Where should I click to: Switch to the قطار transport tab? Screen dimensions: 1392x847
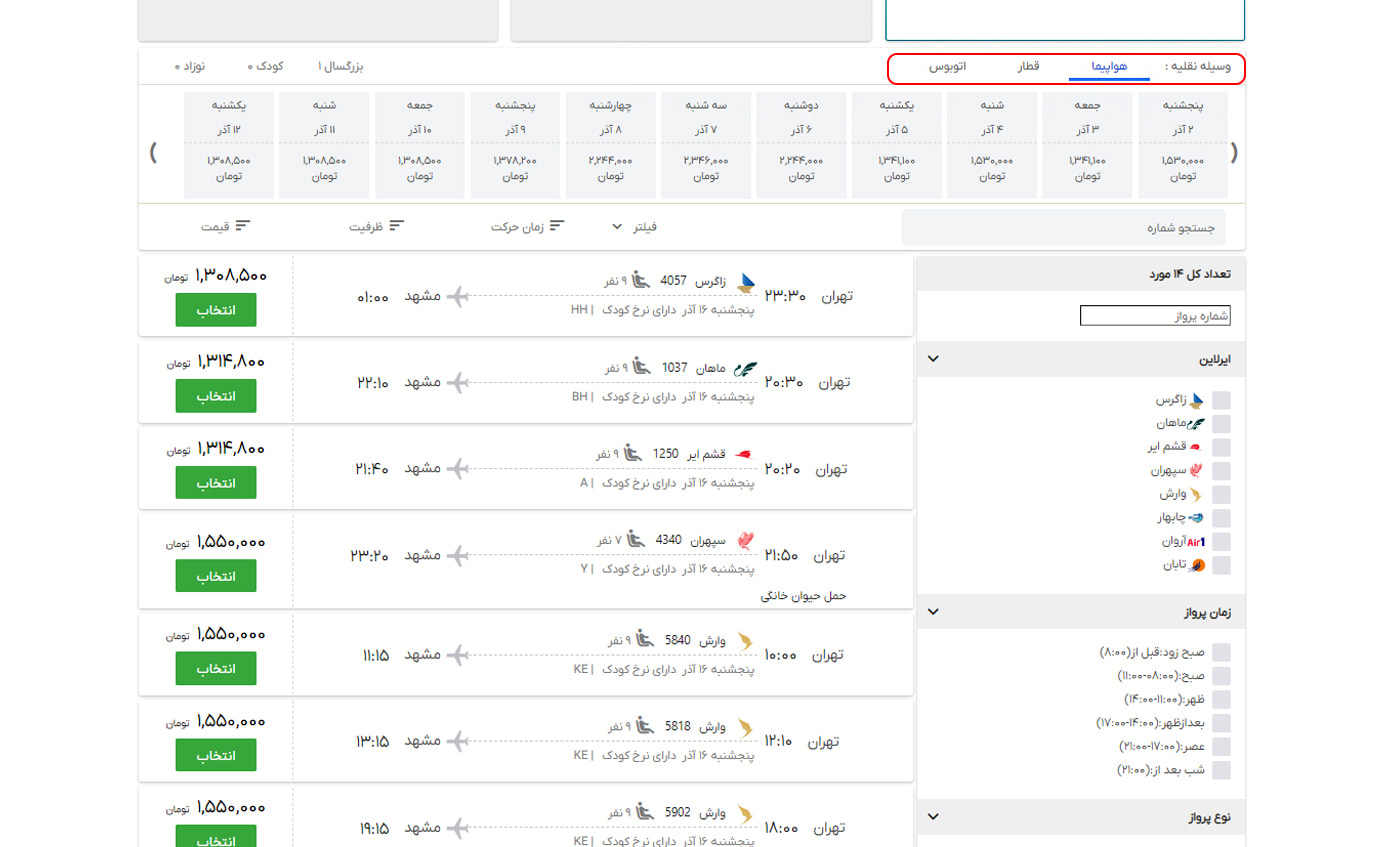click(x=1028, y=67)
